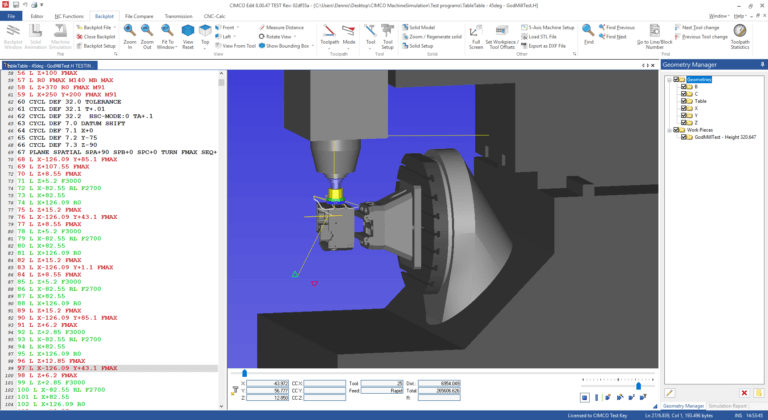Click the red delete icon in Geometry Manager

click(744, 392)
